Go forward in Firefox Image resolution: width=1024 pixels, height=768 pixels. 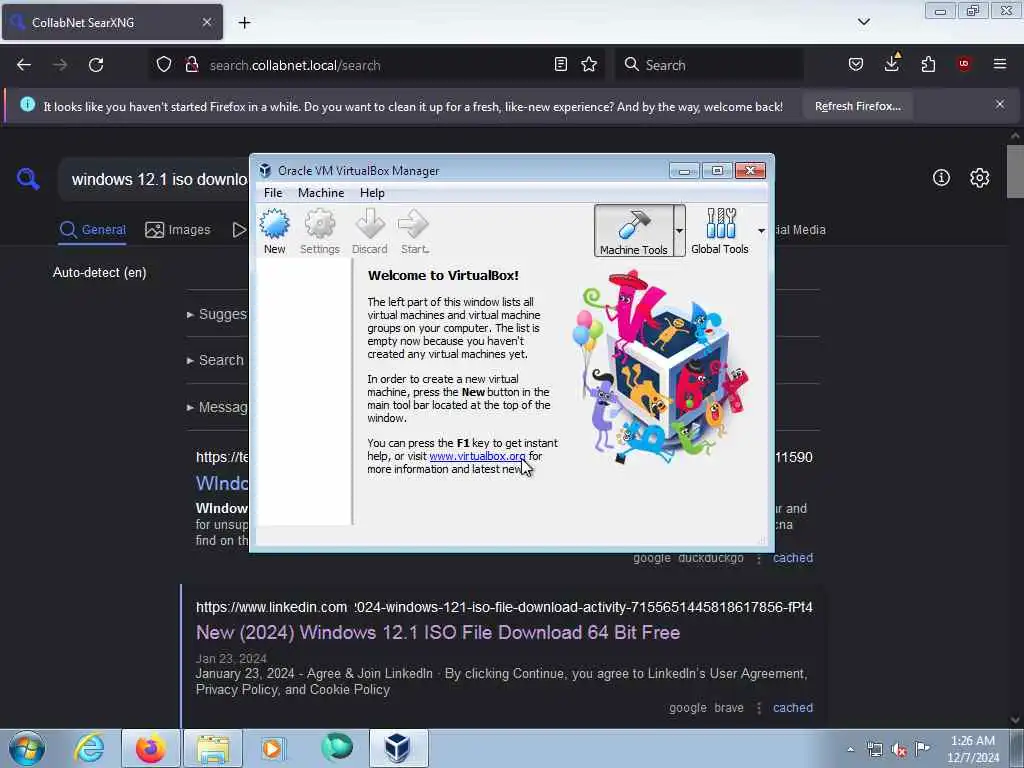(60, 65)
